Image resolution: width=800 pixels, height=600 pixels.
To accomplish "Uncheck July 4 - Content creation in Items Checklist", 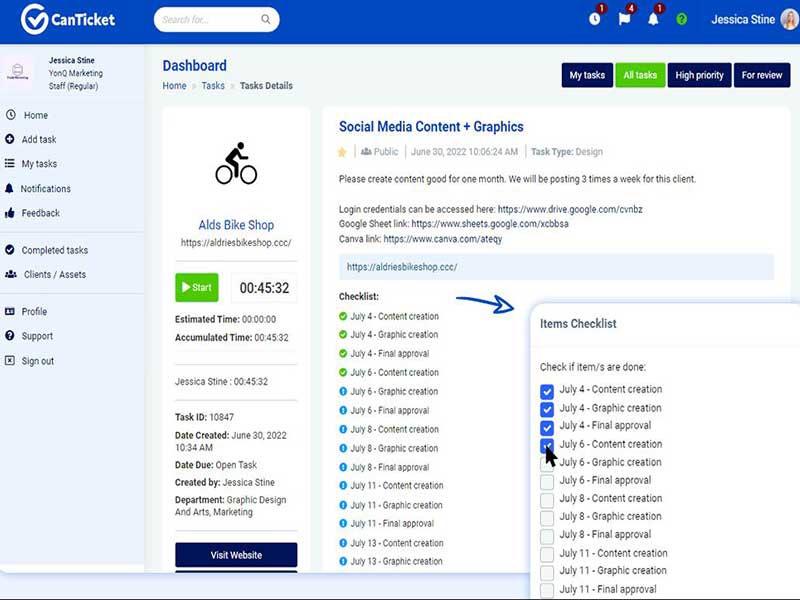I will tap(547, 391).
